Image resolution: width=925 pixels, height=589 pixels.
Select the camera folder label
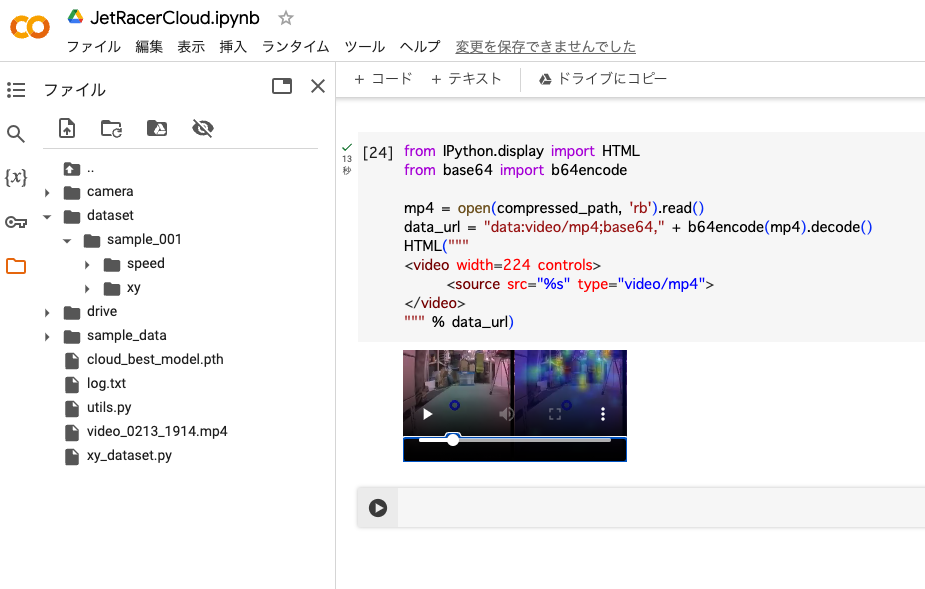pyautogui.click(x=110, y=192)
